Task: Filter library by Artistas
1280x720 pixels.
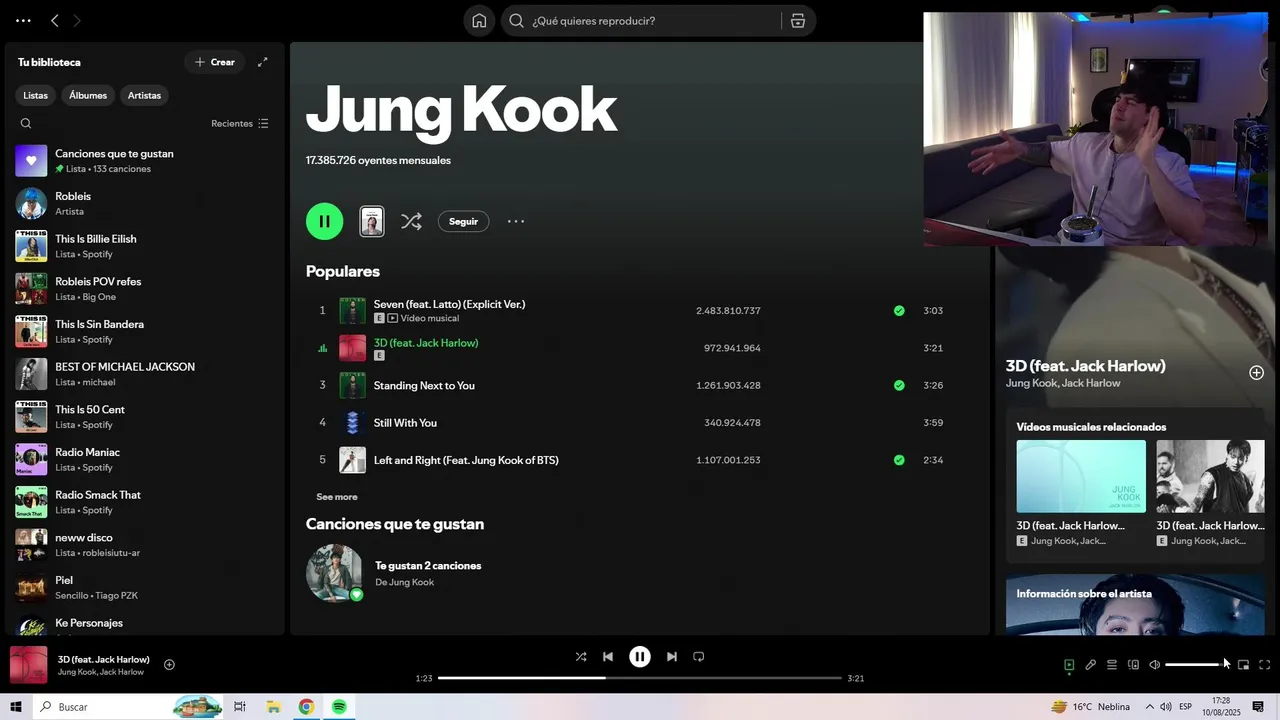Action: 144,95
